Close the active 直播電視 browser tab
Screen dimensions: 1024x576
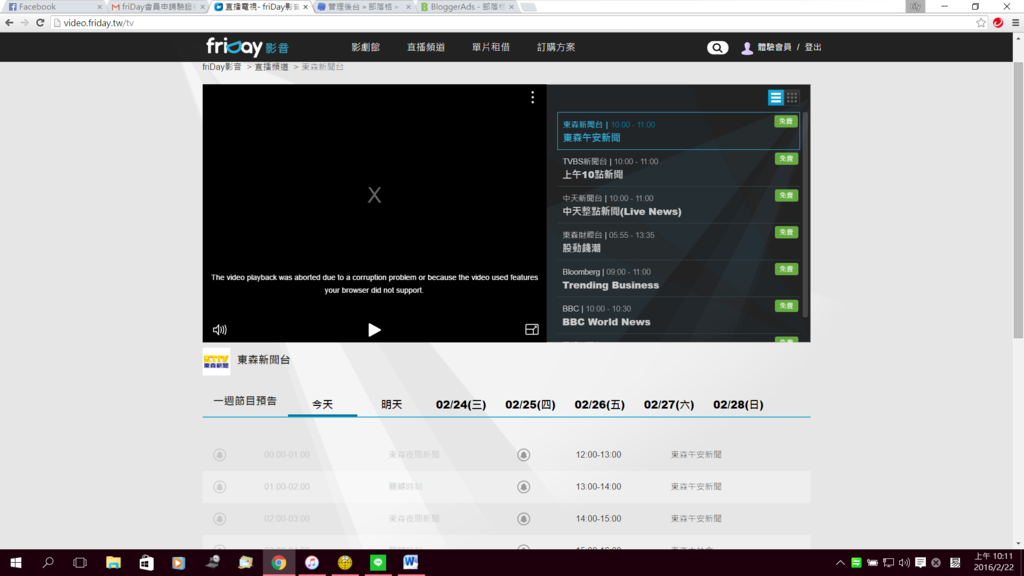click(305, 7)
